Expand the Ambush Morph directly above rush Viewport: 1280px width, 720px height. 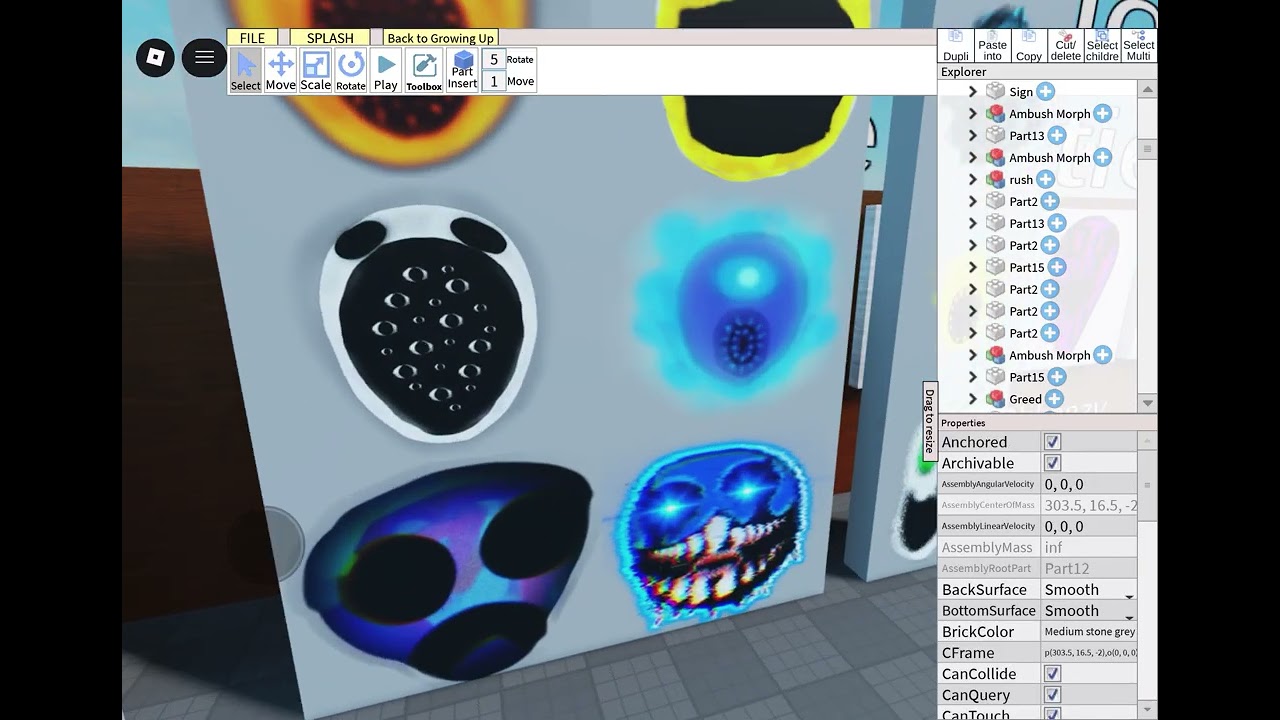[972, 158]
